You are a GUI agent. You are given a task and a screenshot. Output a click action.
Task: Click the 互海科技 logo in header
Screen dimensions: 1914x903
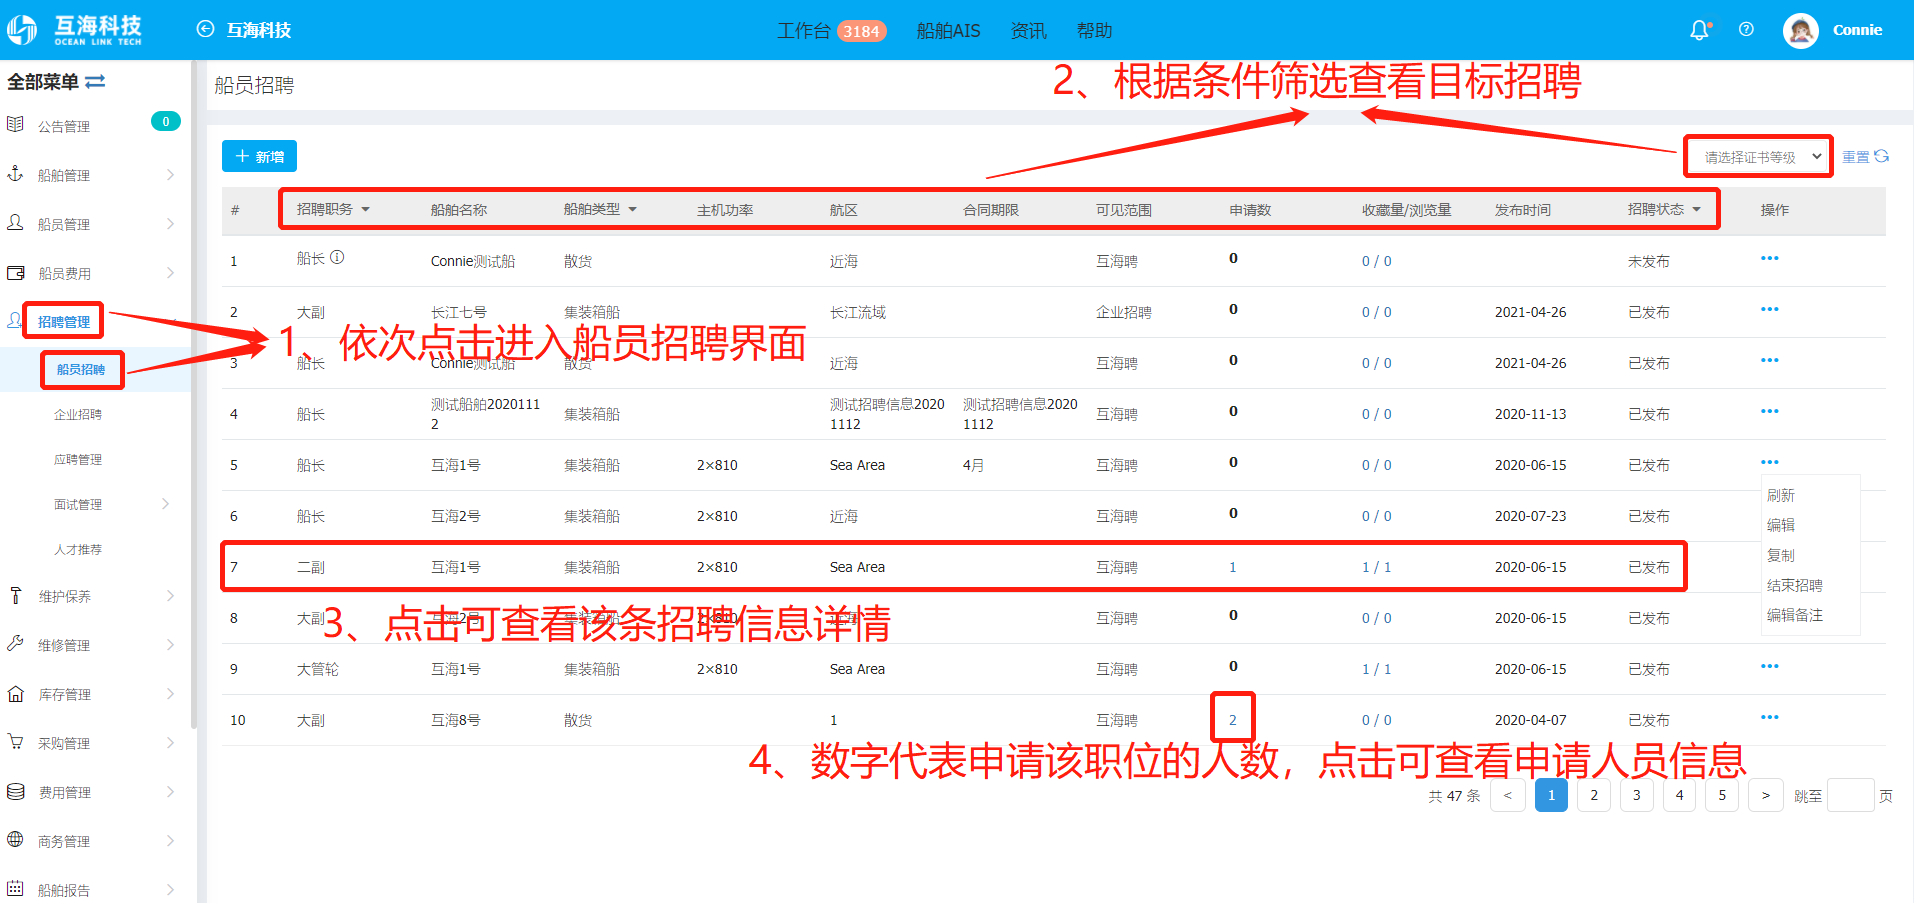click(75, 30)
